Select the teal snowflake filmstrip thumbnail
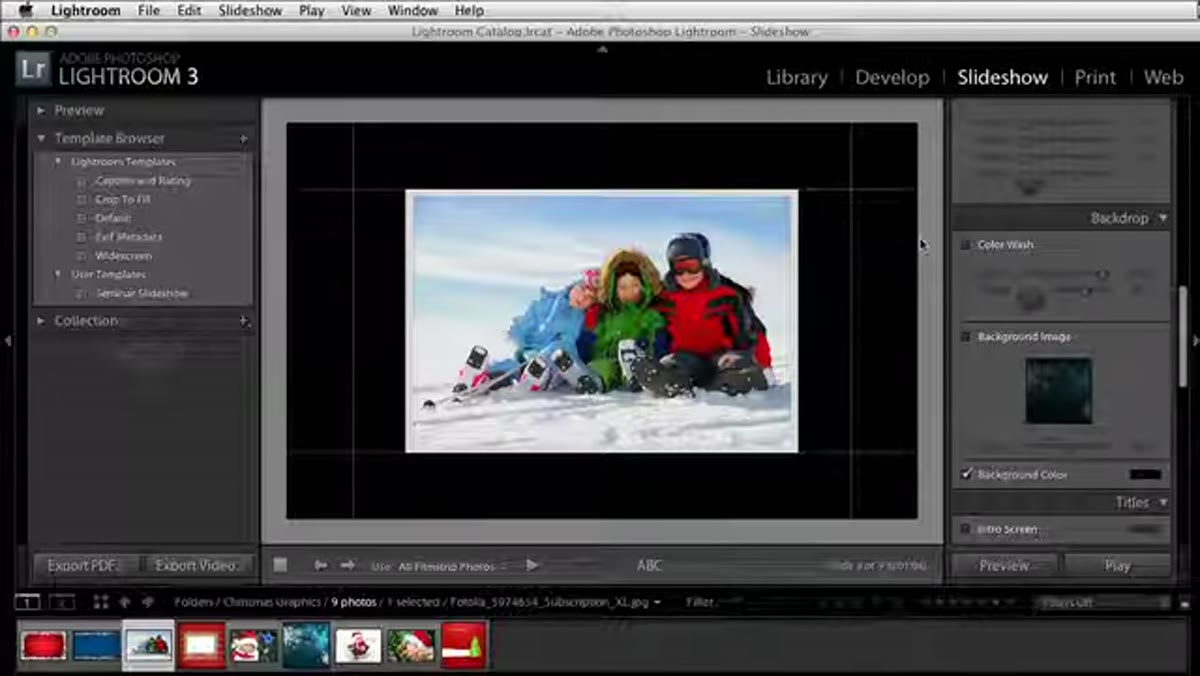This screenshot has width=1200, height=676. pyautogui.click(x=306, y=645)
